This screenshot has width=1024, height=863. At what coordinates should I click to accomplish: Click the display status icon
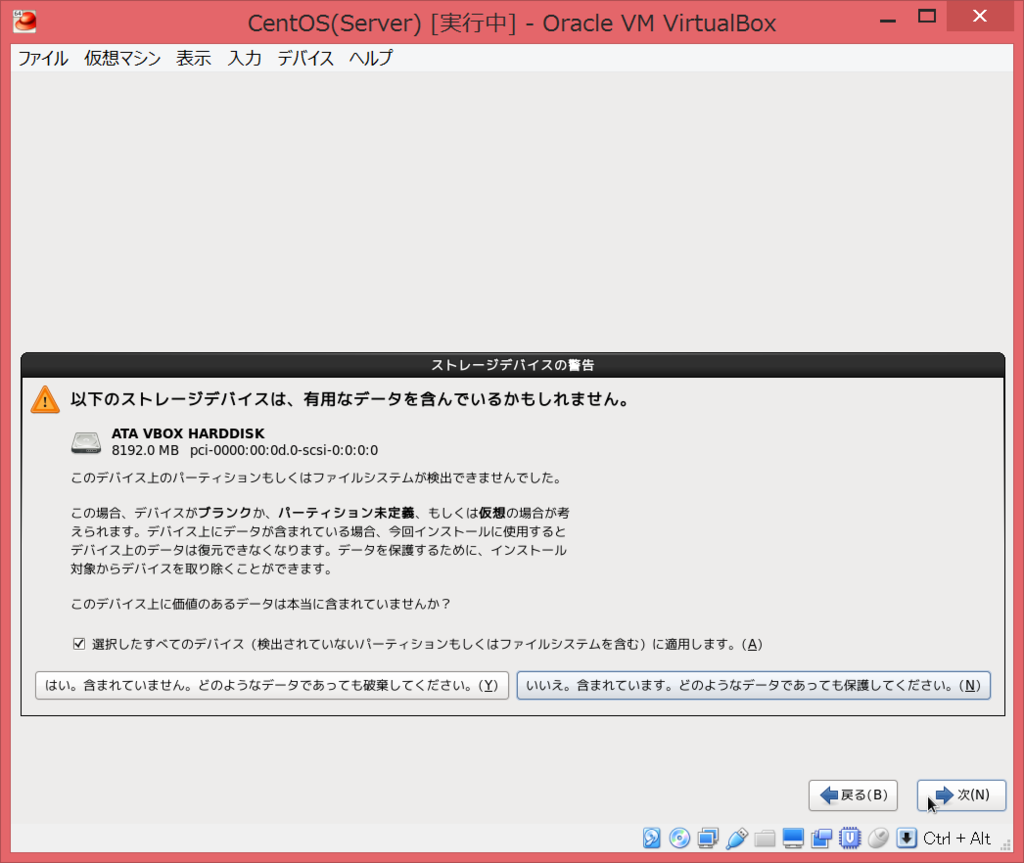793,838
